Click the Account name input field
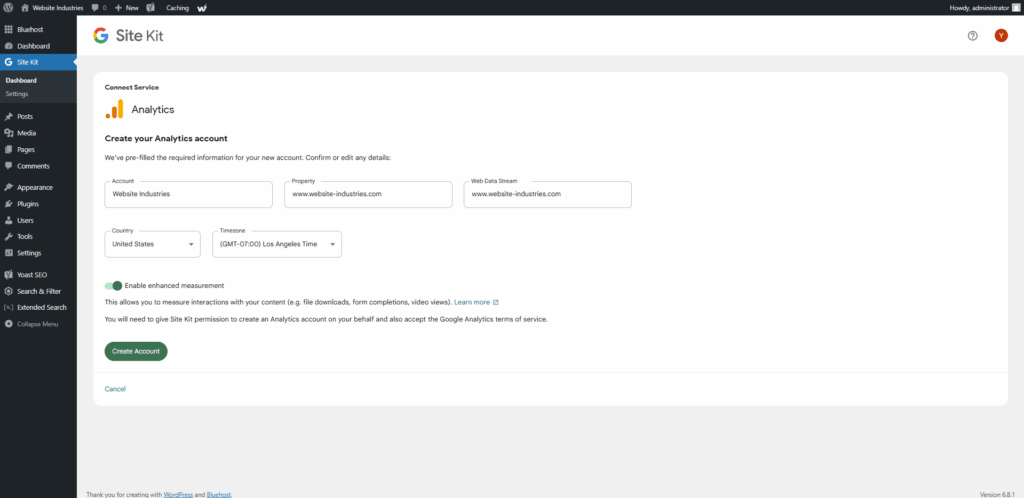Image resolution: width=1024 pixels, height=498 pixels. (188, 194)
